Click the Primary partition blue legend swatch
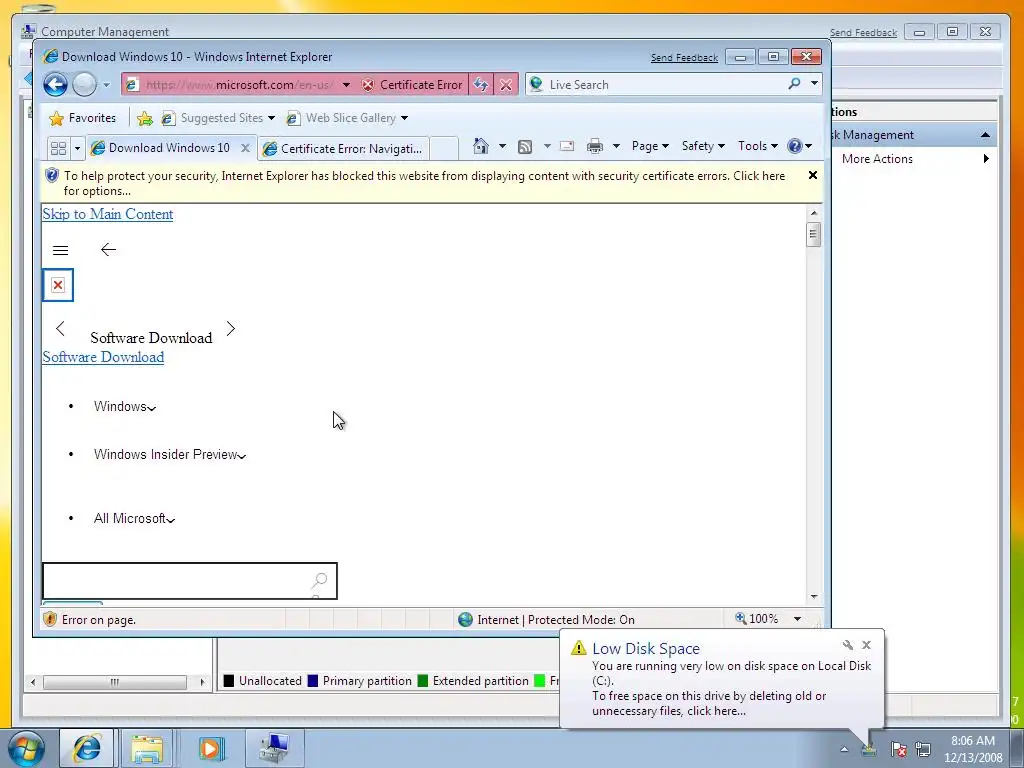The image size is (1024, 768). click(x=313, y=681)
